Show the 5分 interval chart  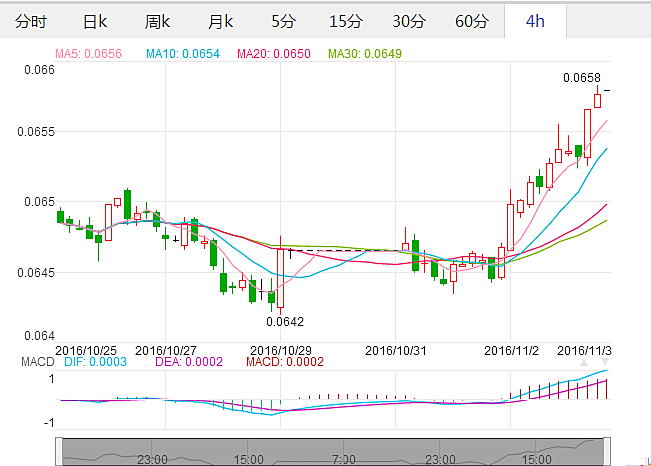283,20
